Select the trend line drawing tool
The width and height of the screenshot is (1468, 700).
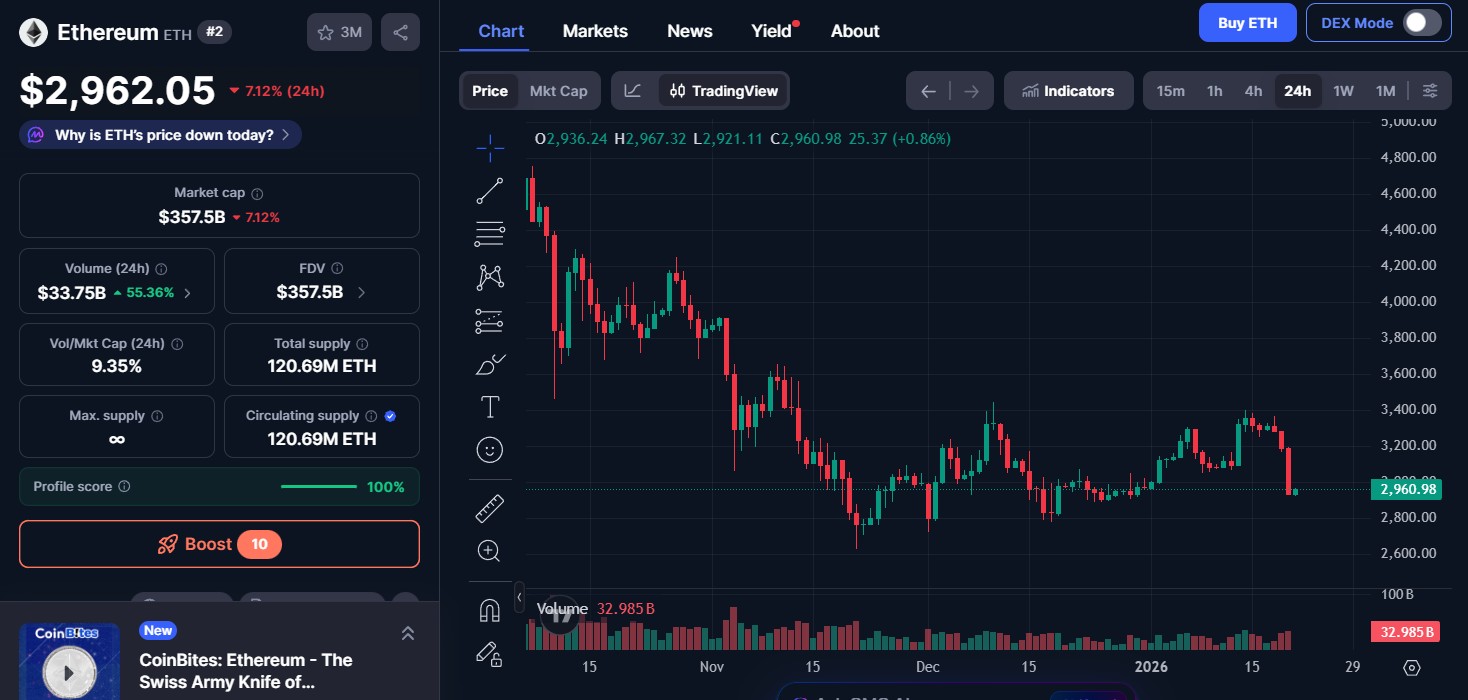(490, 190)
